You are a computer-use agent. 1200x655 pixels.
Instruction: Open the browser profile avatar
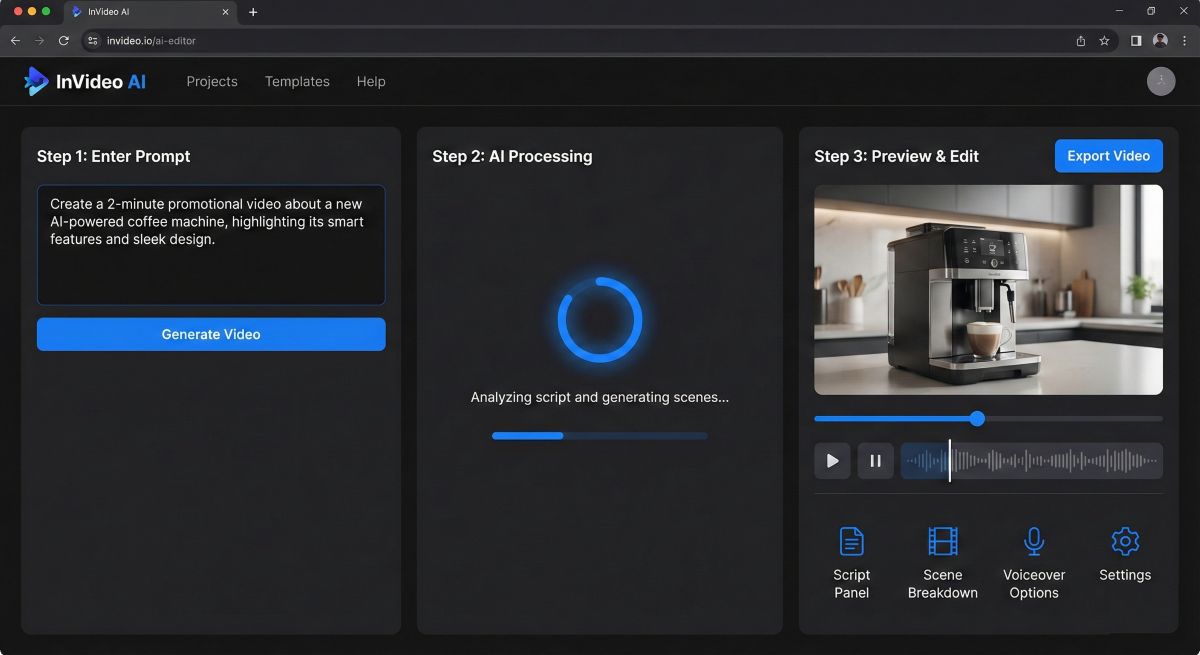coord(1161,41)
